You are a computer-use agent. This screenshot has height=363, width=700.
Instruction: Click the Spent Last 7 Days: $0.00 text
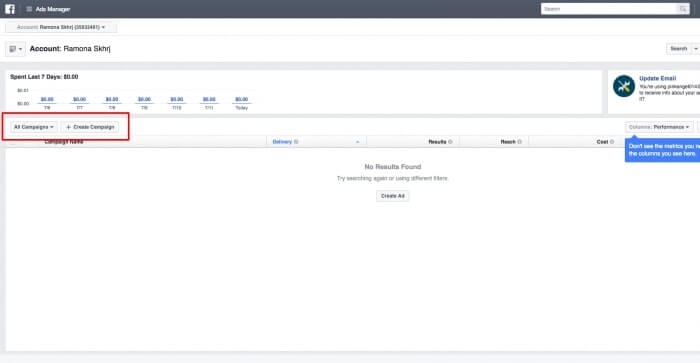[x=44, y=77]
